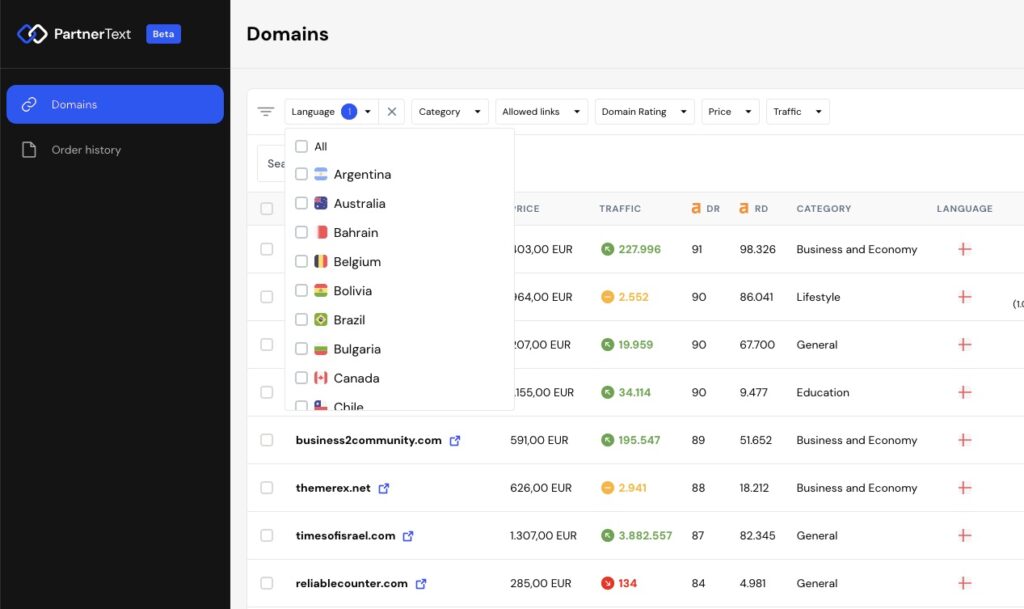Click plus icon in Education row
Image resolution: width=1024 pixels, height=609 pixels.
tap(965, 392)
